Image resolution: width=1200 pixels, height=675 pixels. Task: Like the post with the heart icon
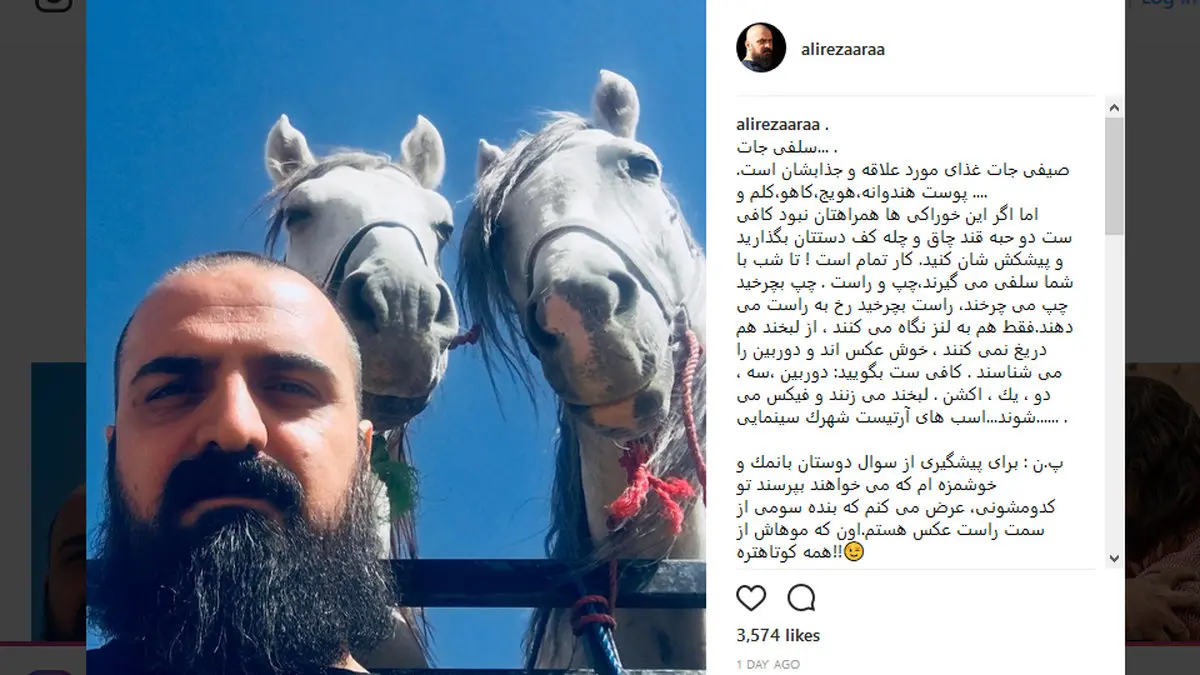click(751, 598)
